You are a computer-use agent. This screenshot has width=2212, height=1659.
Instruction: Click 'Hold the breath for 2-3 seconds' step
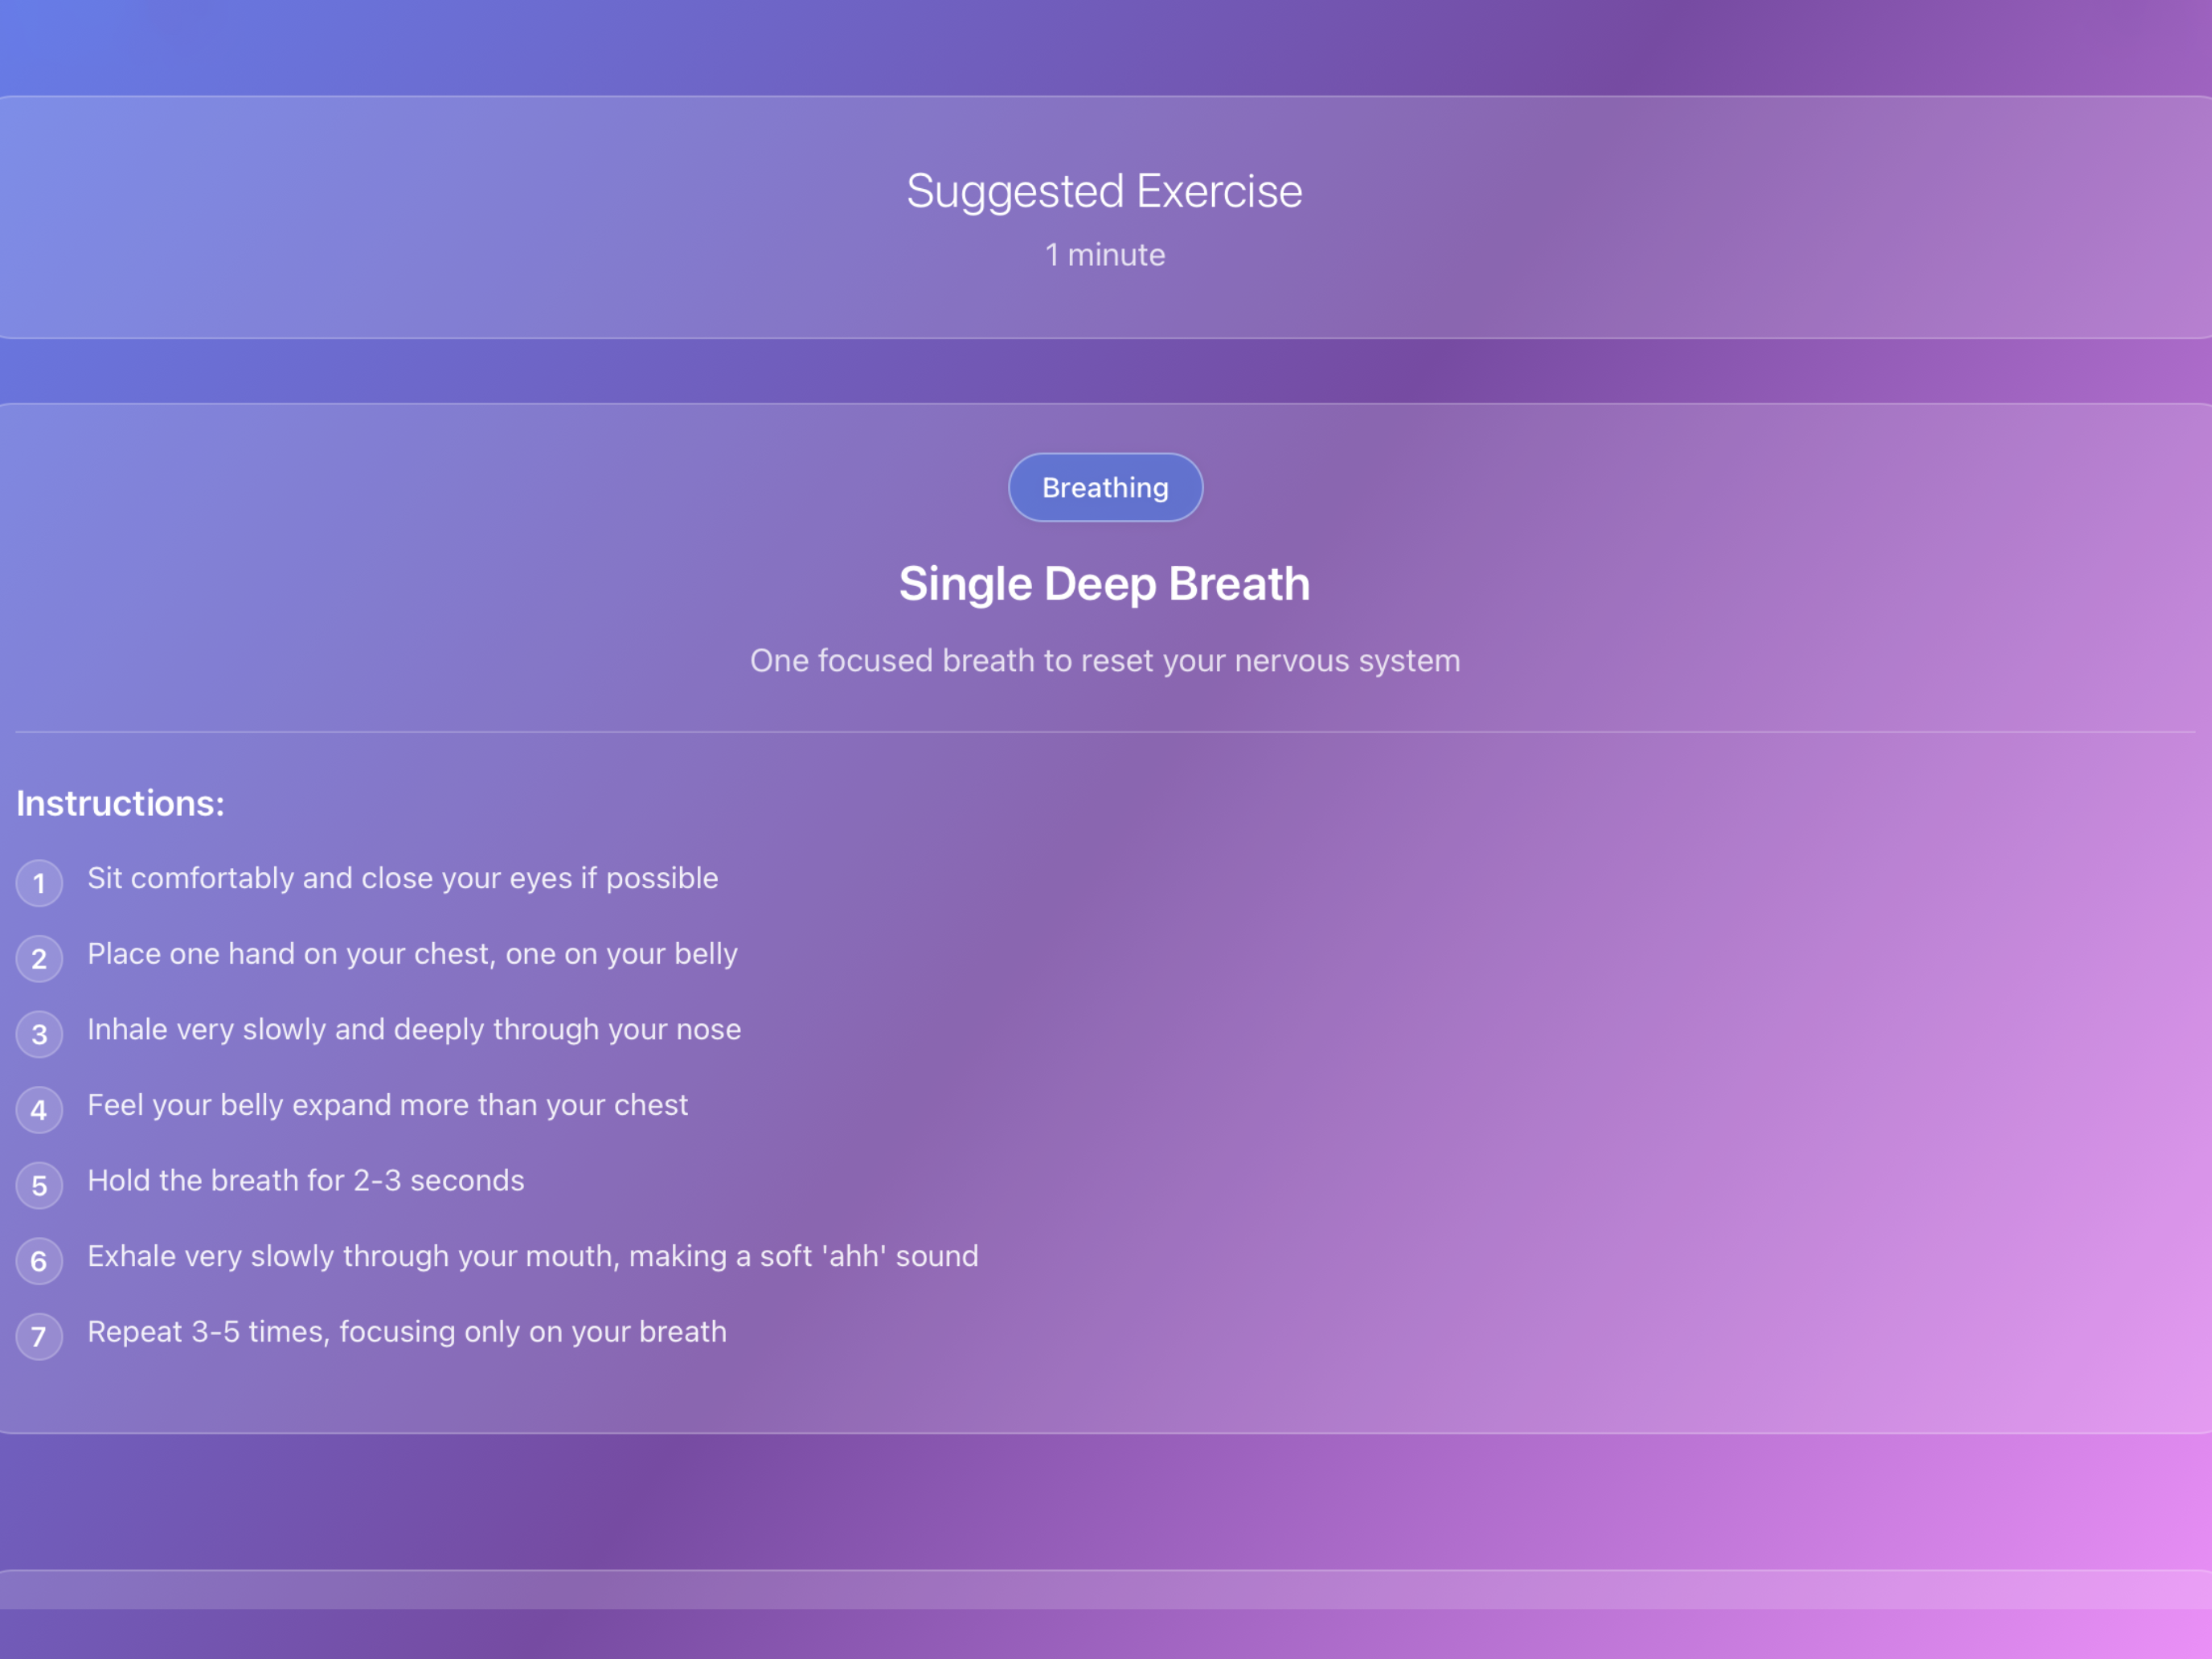(x=306, y=1180)
